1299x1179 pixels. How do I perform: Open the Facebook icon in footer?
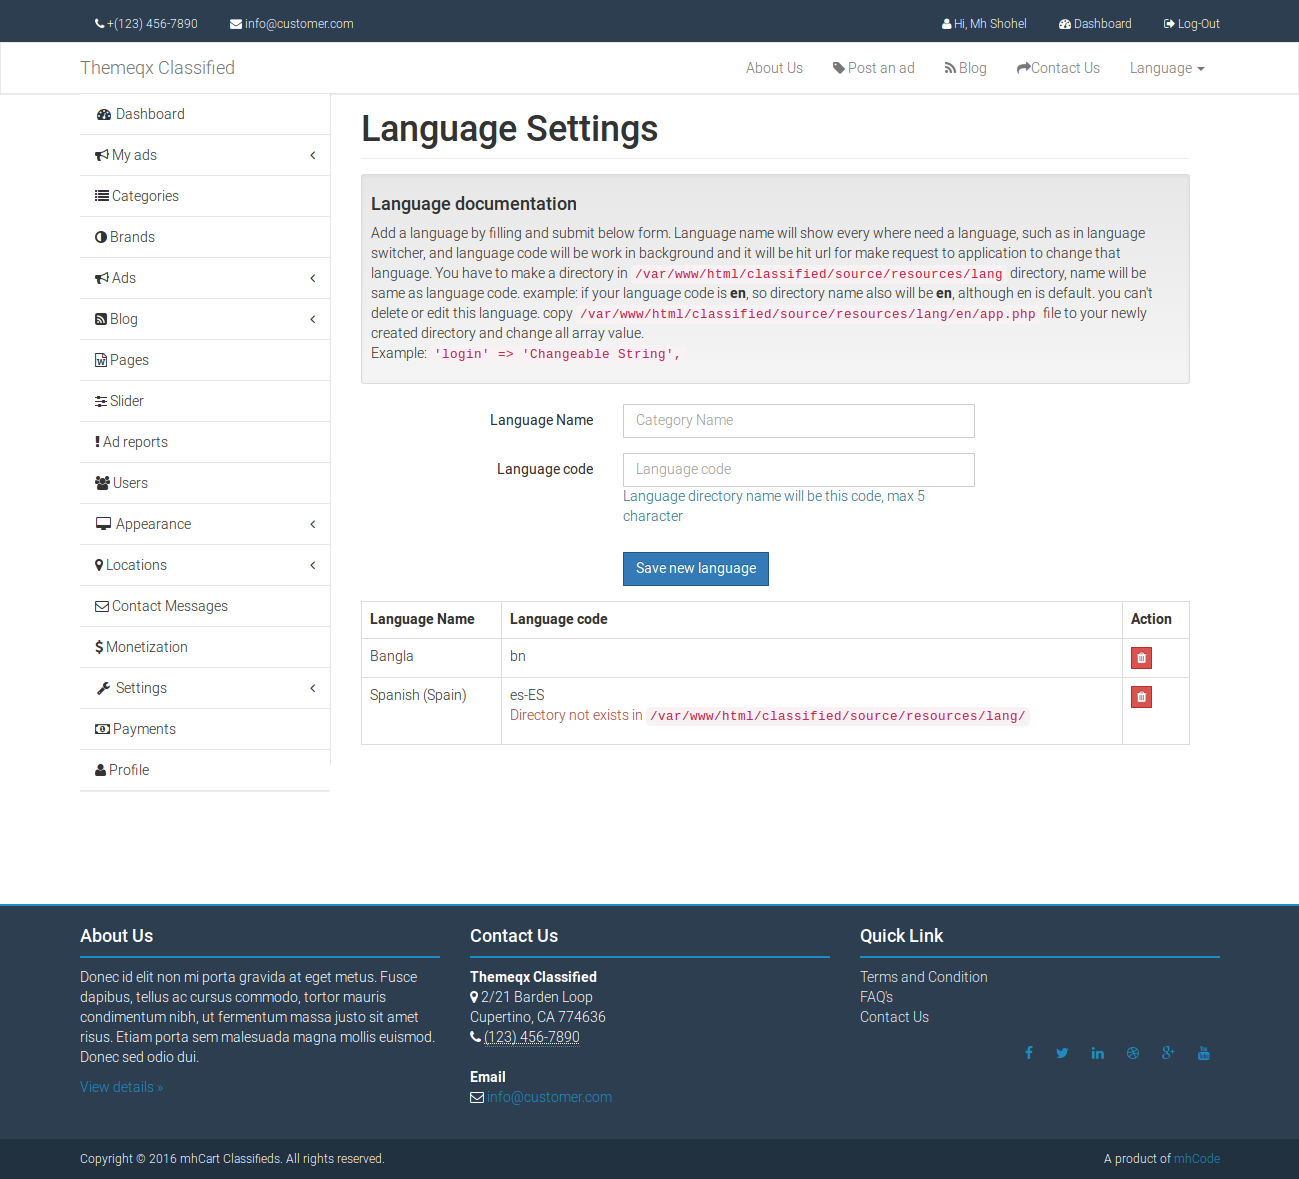tap(1028, 1053)
